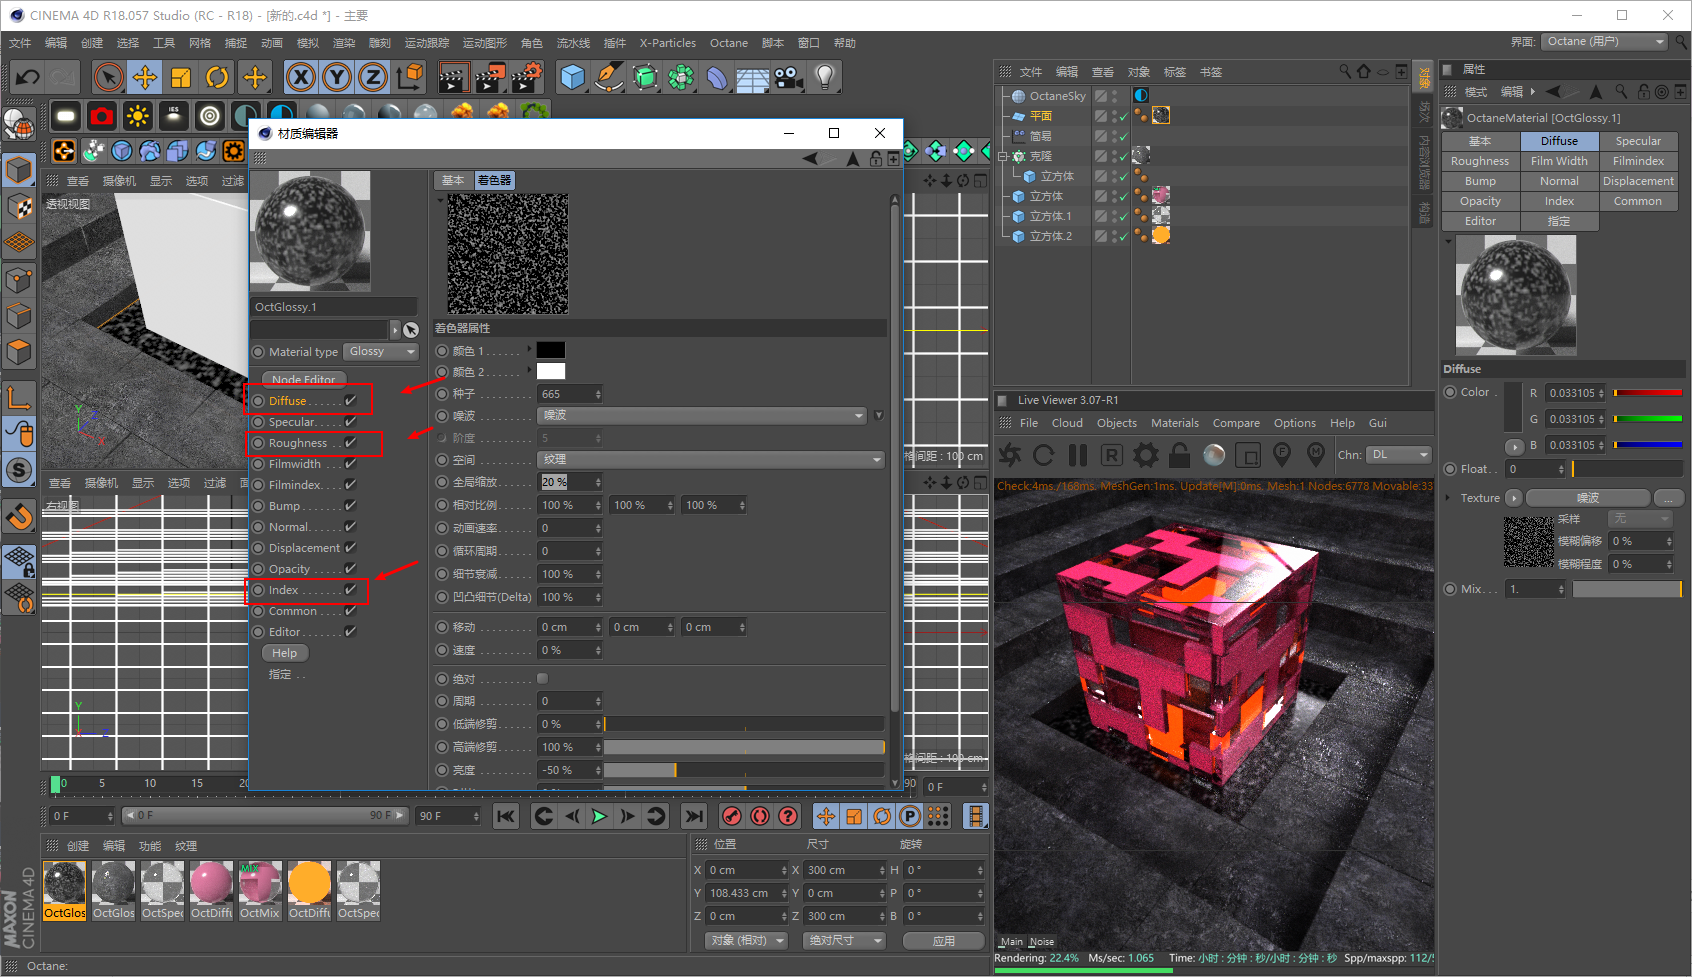1692x977 pixels.
Task: Click the Help button in material editor
Action: pyautogui.click(x=285, y=653)
